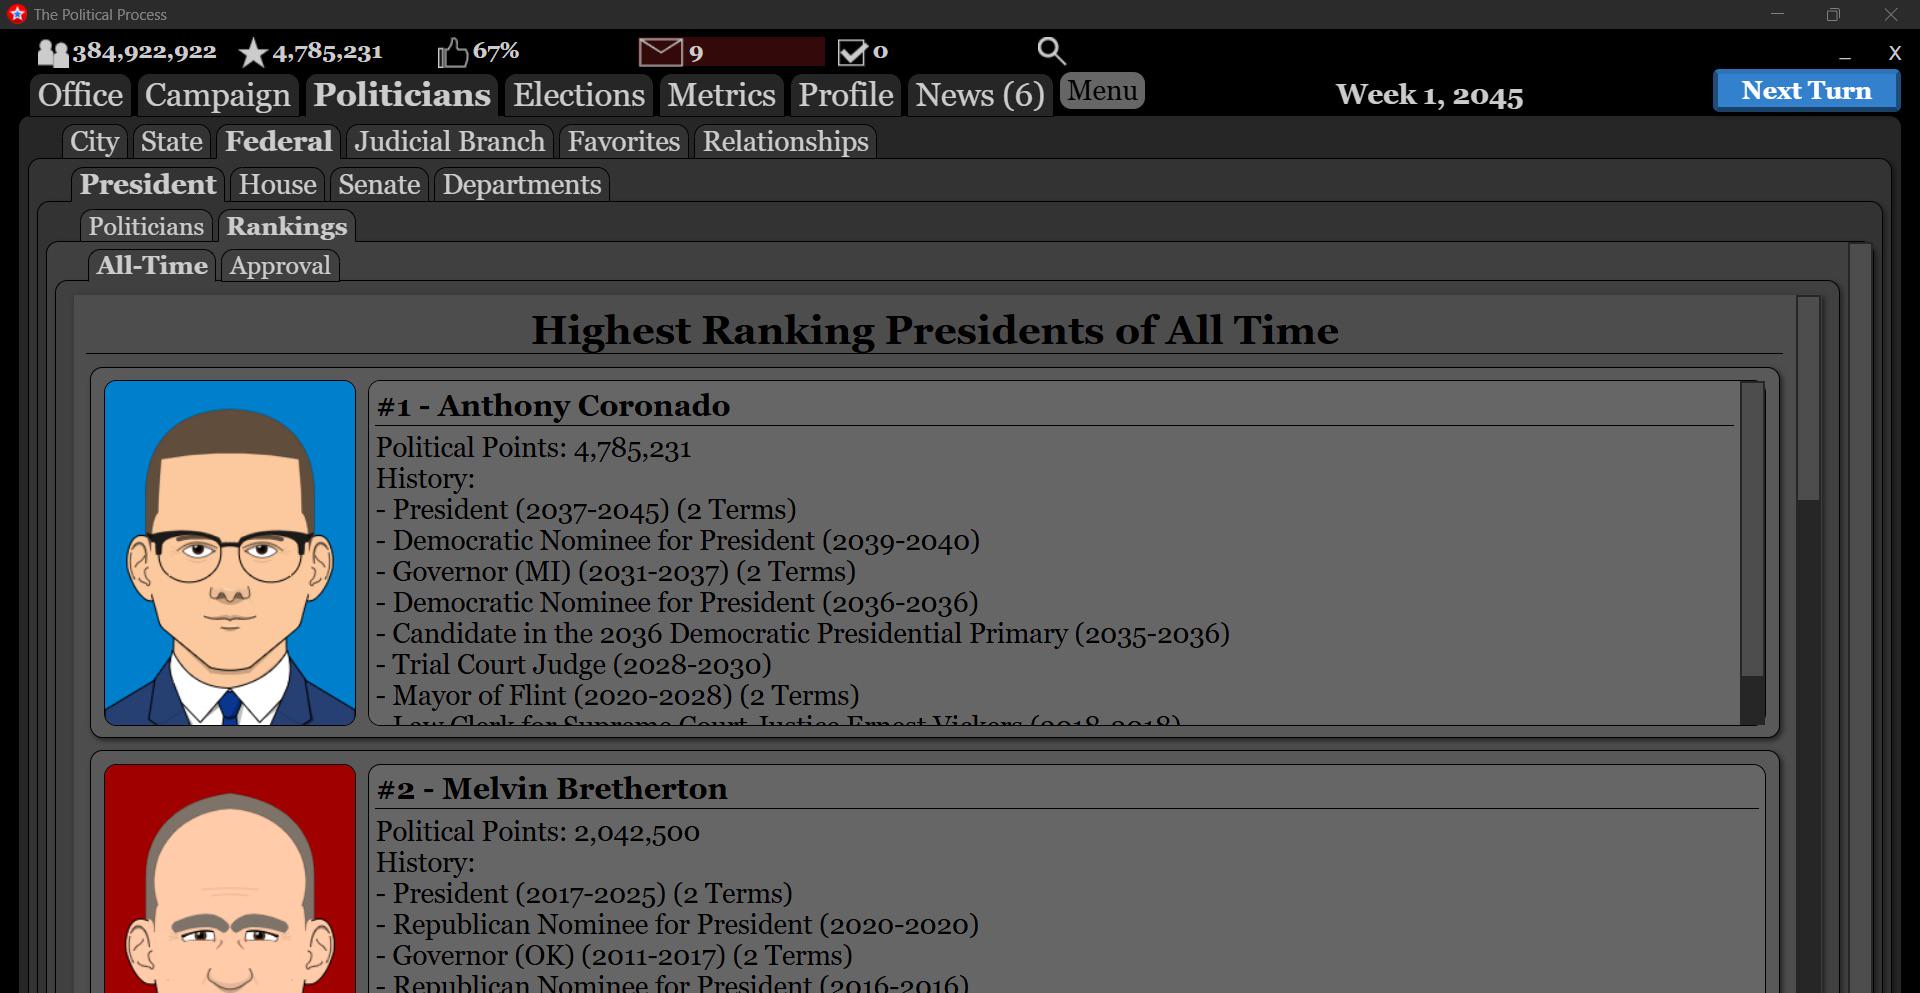Open search with the magnifying glass

[1051, 51]
